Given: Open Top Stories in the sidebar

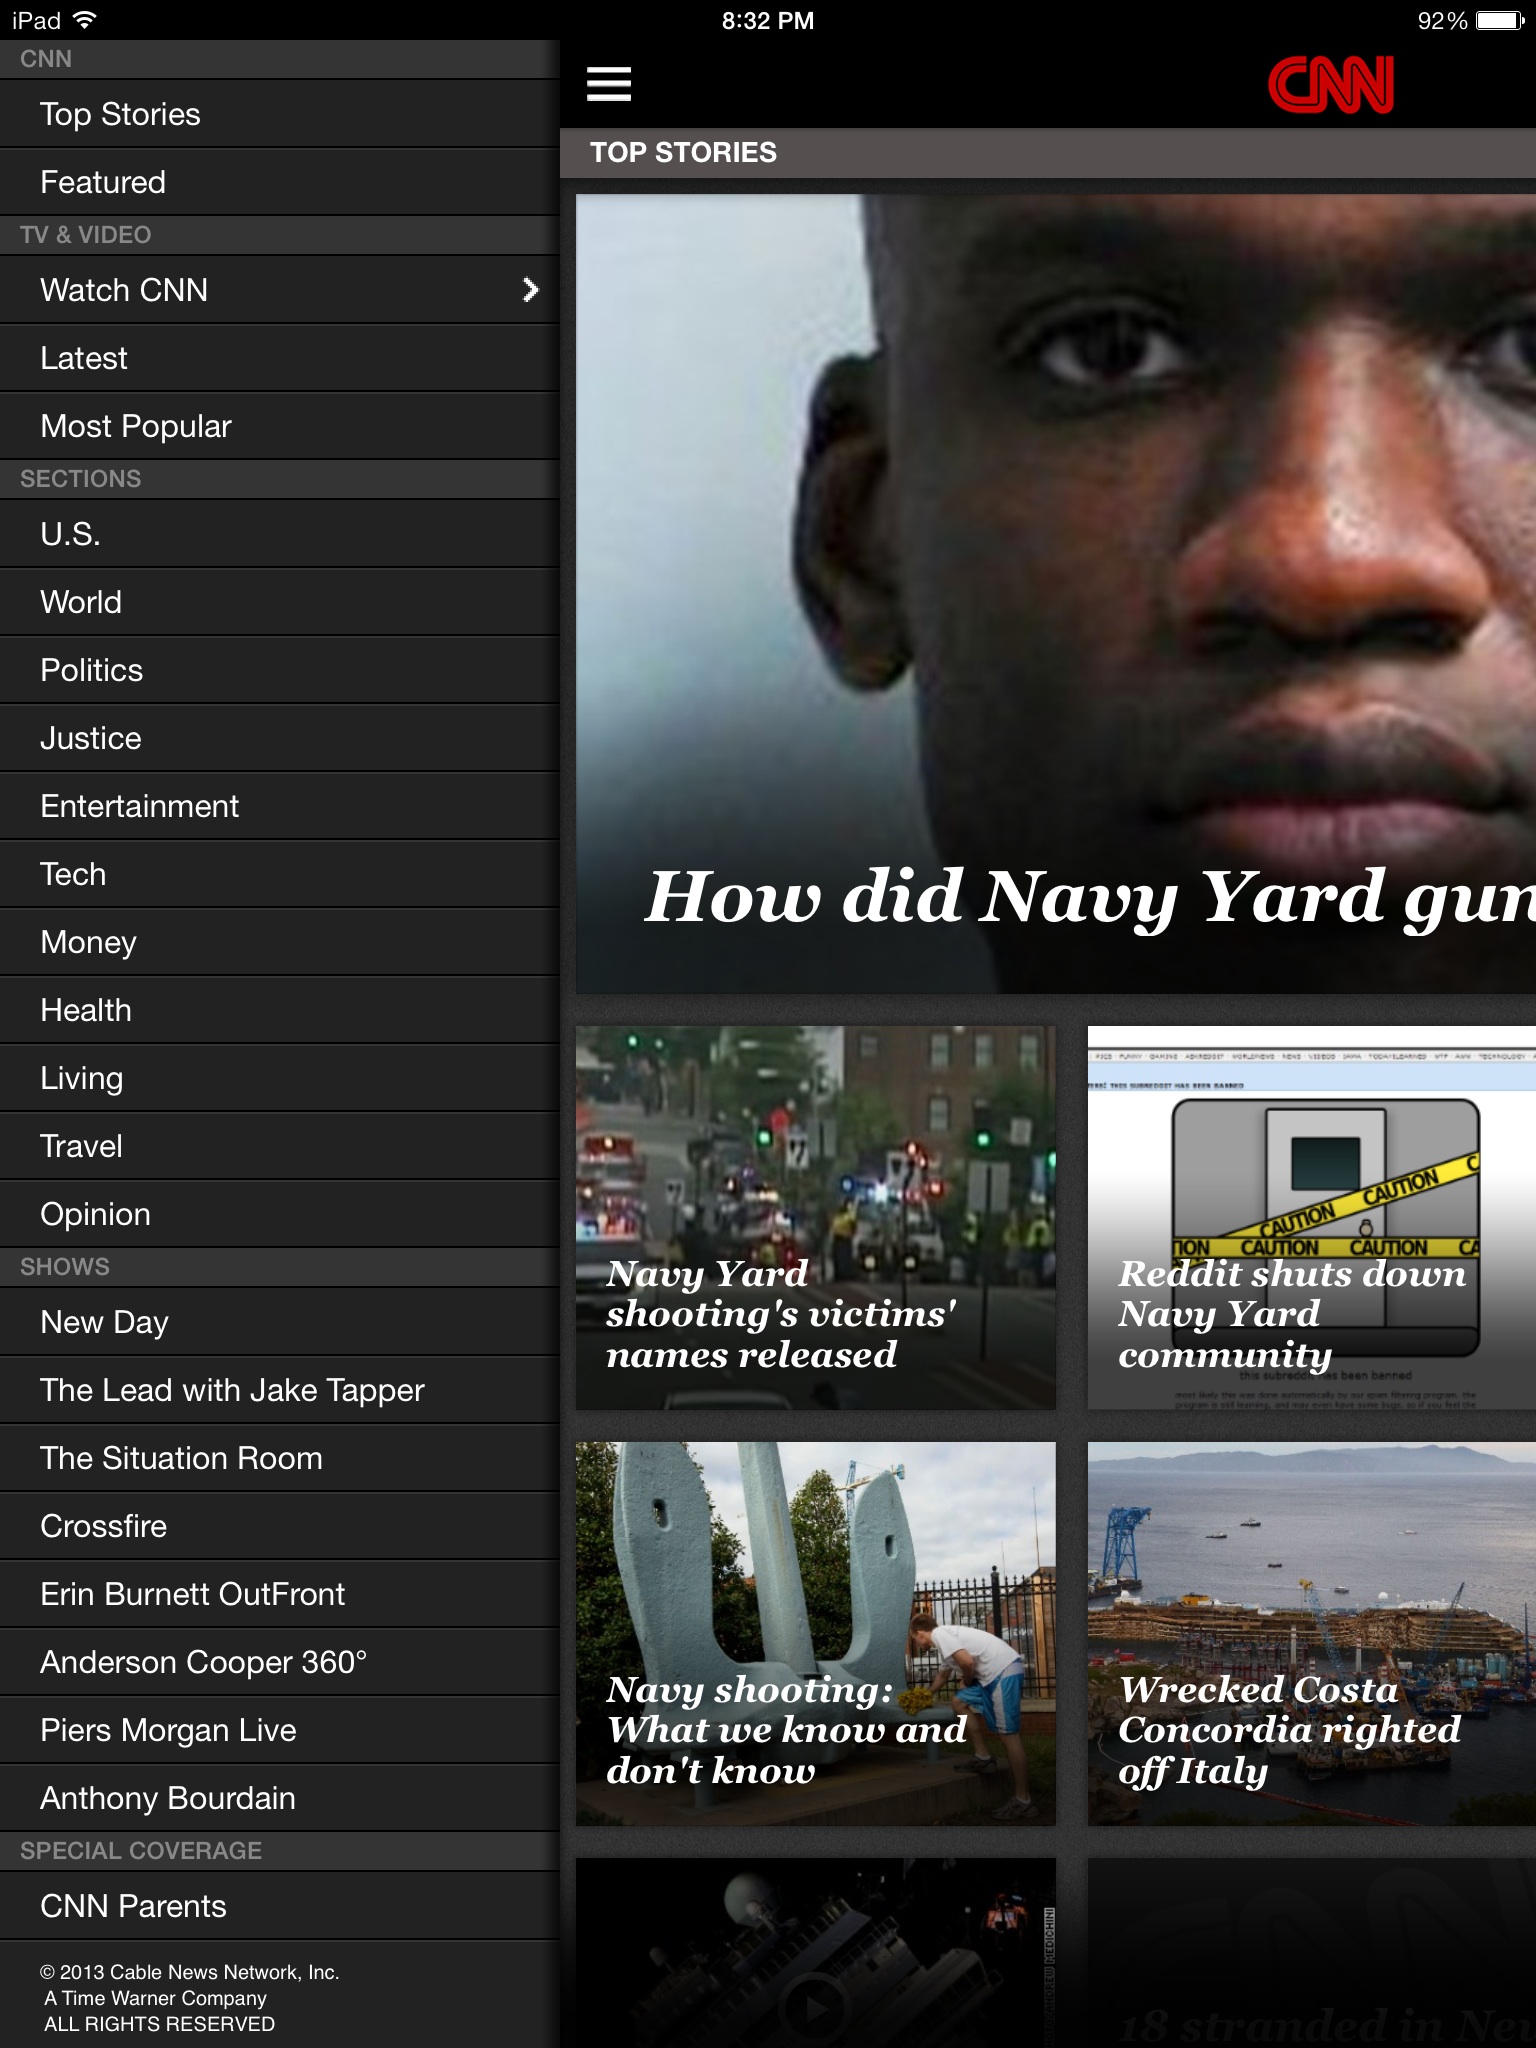Looking at the screenshot, I should [279, 114].
